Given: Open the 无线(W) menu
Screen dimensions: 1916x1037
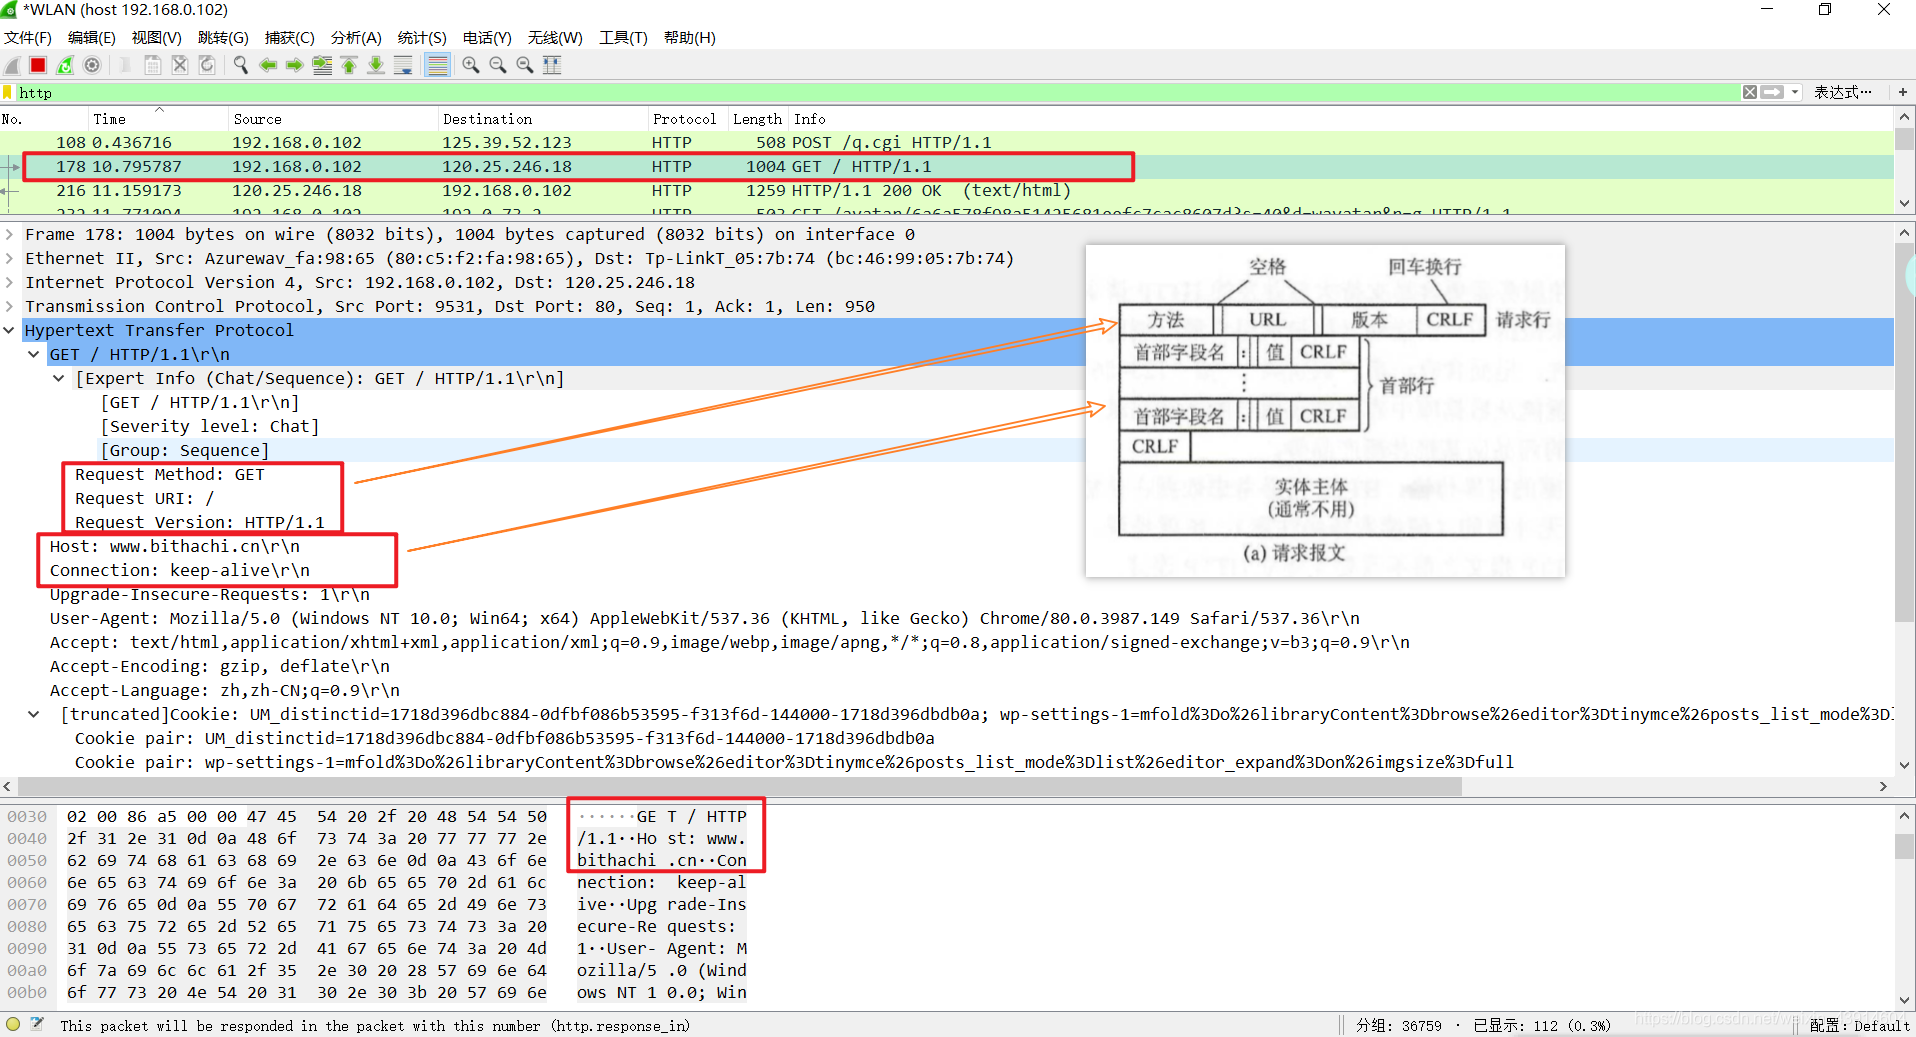Looking at the screenshot, I should click(555, 38).
